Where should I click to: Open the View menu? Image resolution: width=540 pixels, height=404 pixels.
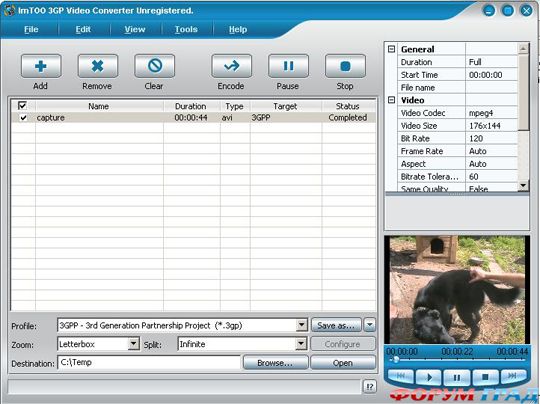(135, 30)
